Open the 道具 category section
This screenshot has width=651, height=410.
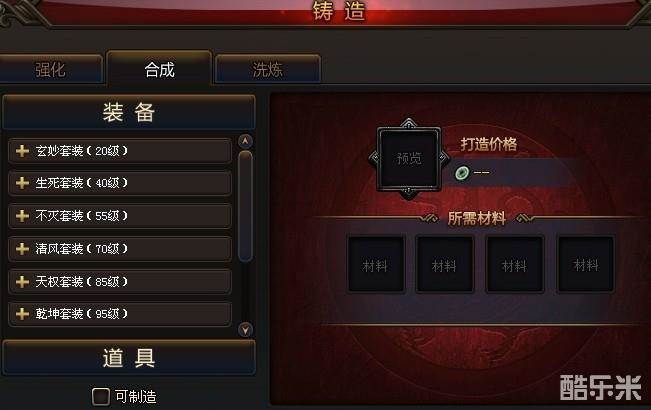[x=129, y=358]
